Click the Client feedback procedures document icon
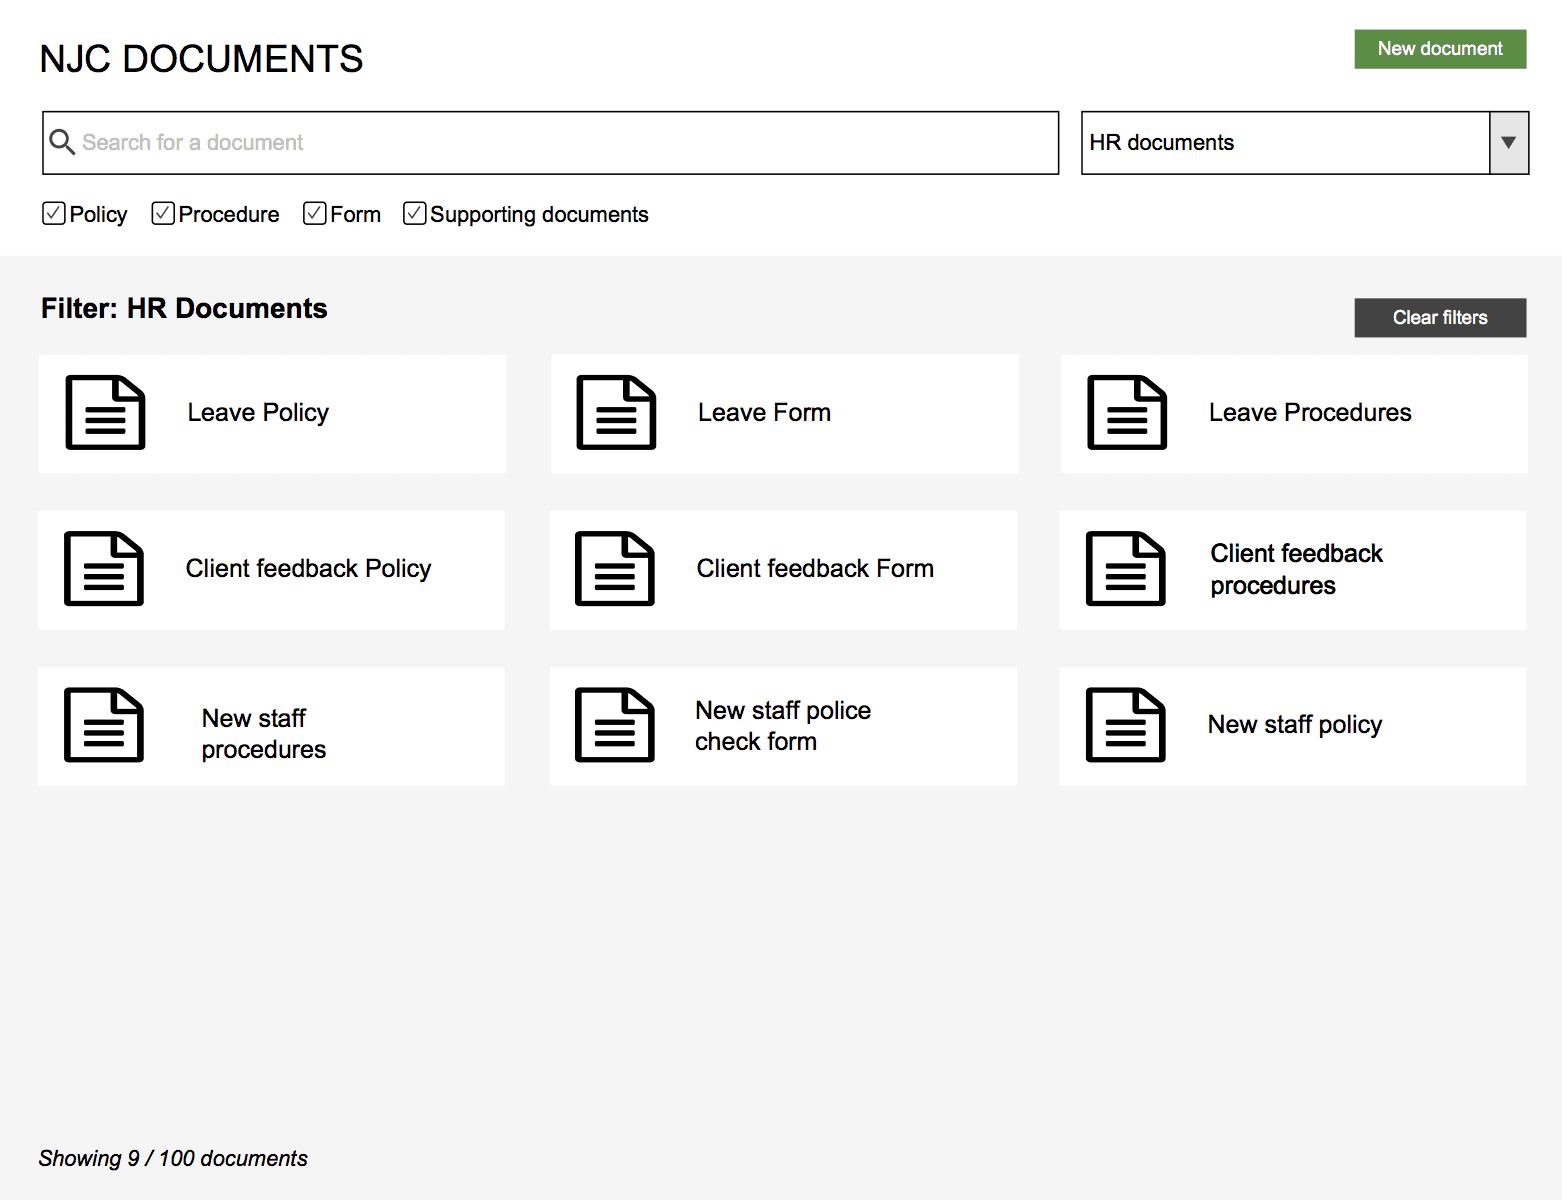The height and width of the screenshot is (1200, 1562). coord(1126,568)
